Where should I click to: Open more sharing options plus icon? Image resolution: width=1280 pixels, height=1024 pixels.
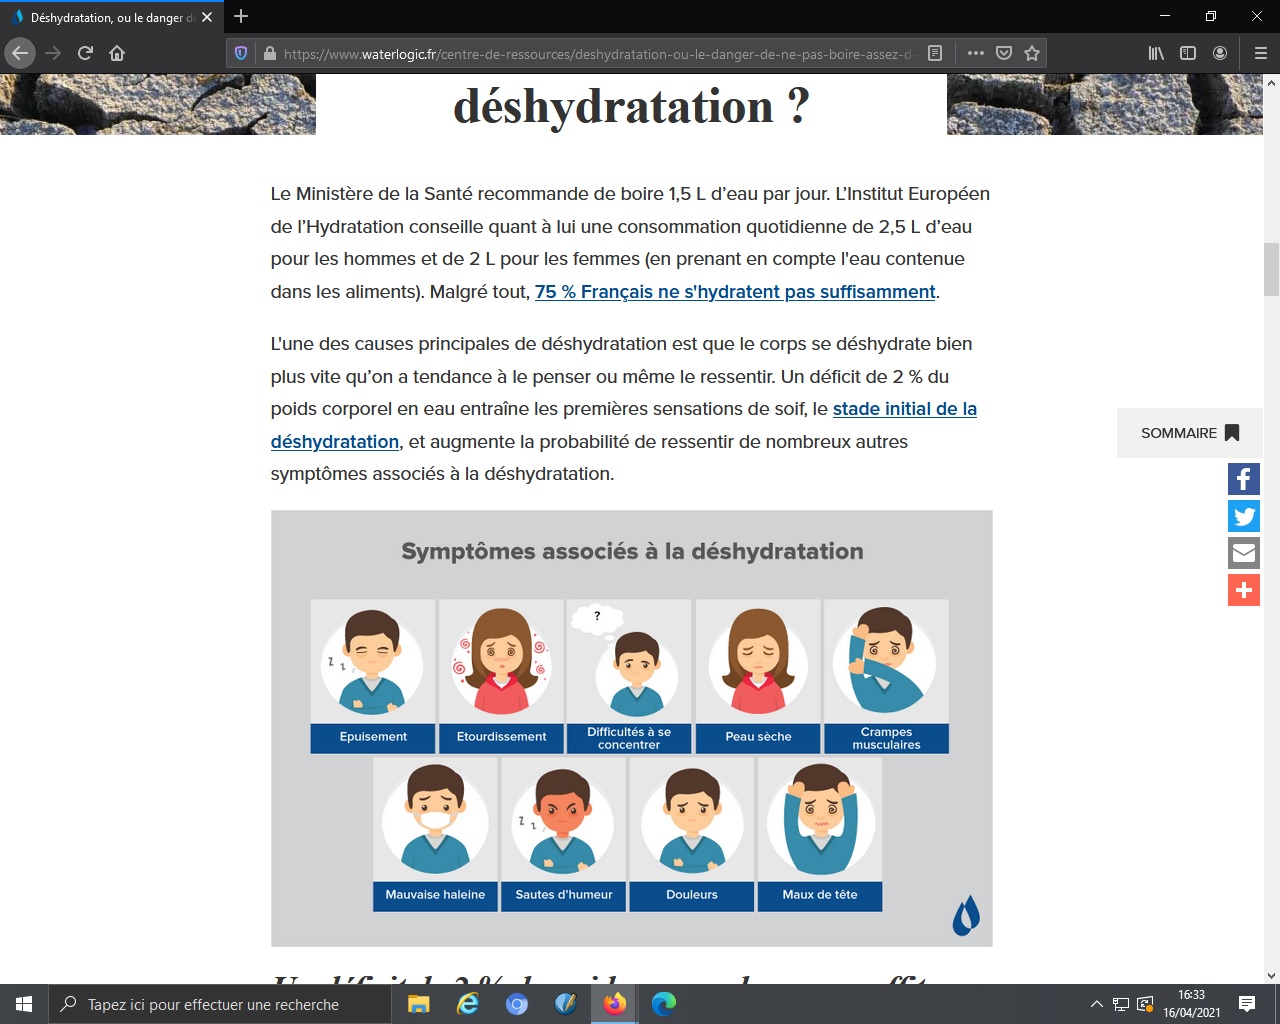pyautogui.click(x=1243, y=590)
